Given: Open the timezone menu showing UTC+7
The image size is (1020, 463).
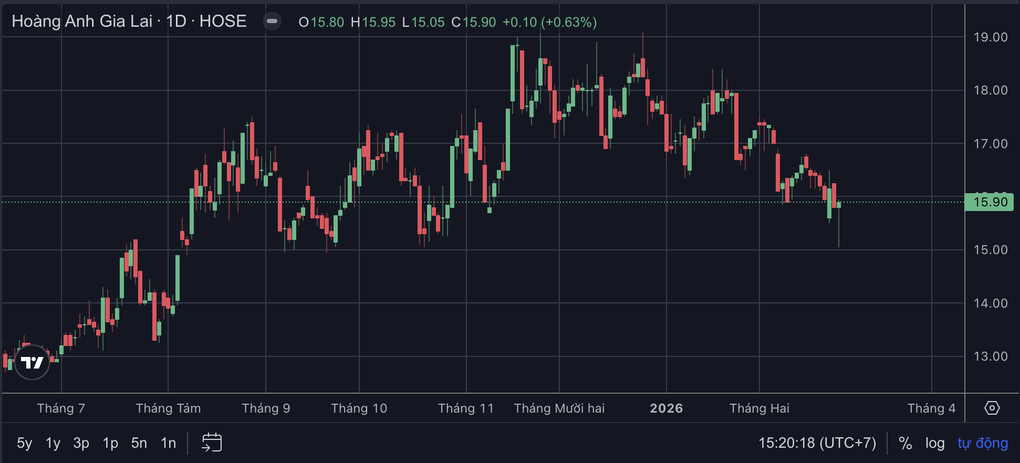Looking at the screenshot, I should (x=817, y=442).
